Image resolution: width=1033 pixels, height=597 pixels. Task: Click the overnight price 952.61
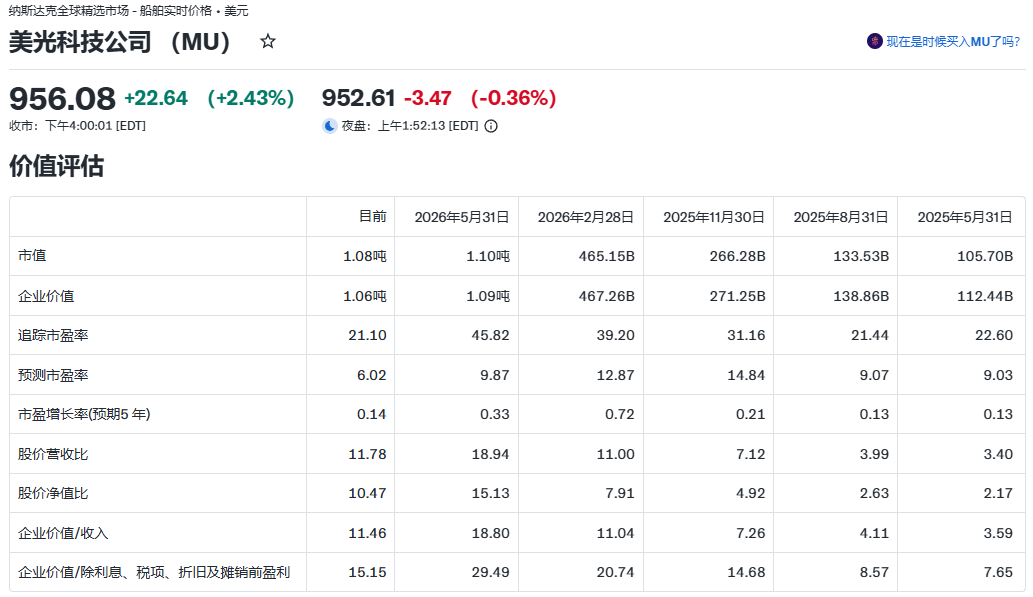click(358, 98)
